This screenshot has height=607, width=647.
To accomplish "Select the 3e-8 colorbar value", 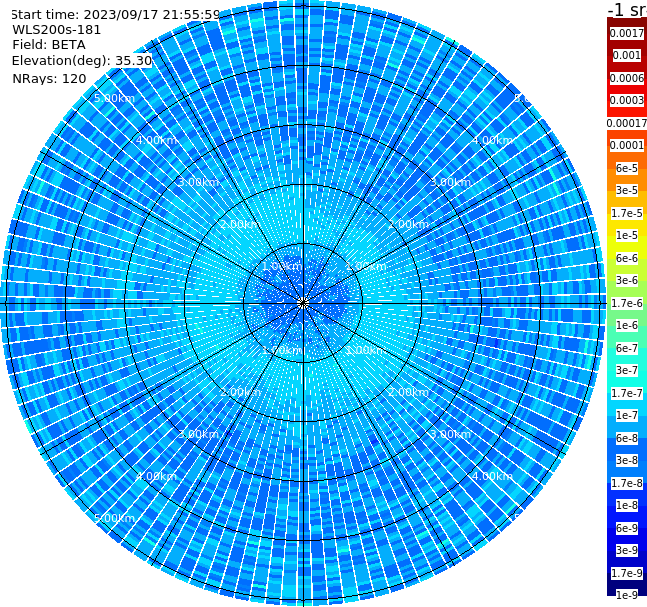I will pyautogui.click(x=627, y=460).
